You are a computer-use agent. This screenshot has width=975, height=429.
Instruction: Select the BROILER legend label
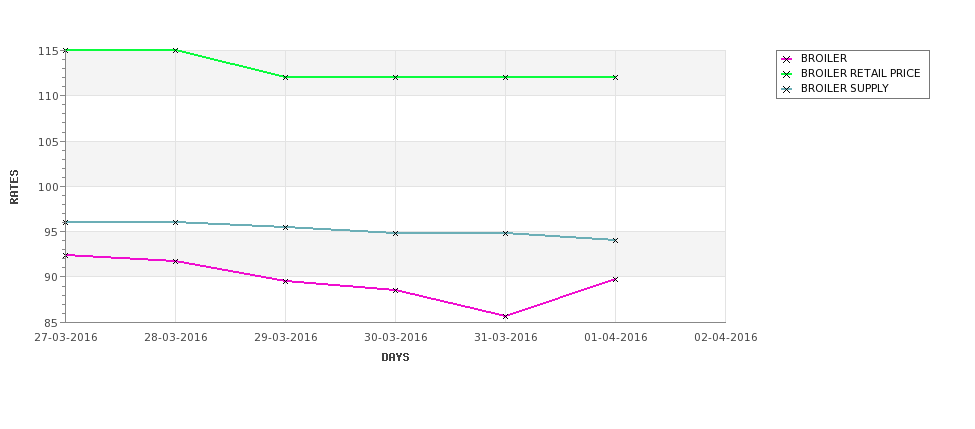(x=823, y=58)
